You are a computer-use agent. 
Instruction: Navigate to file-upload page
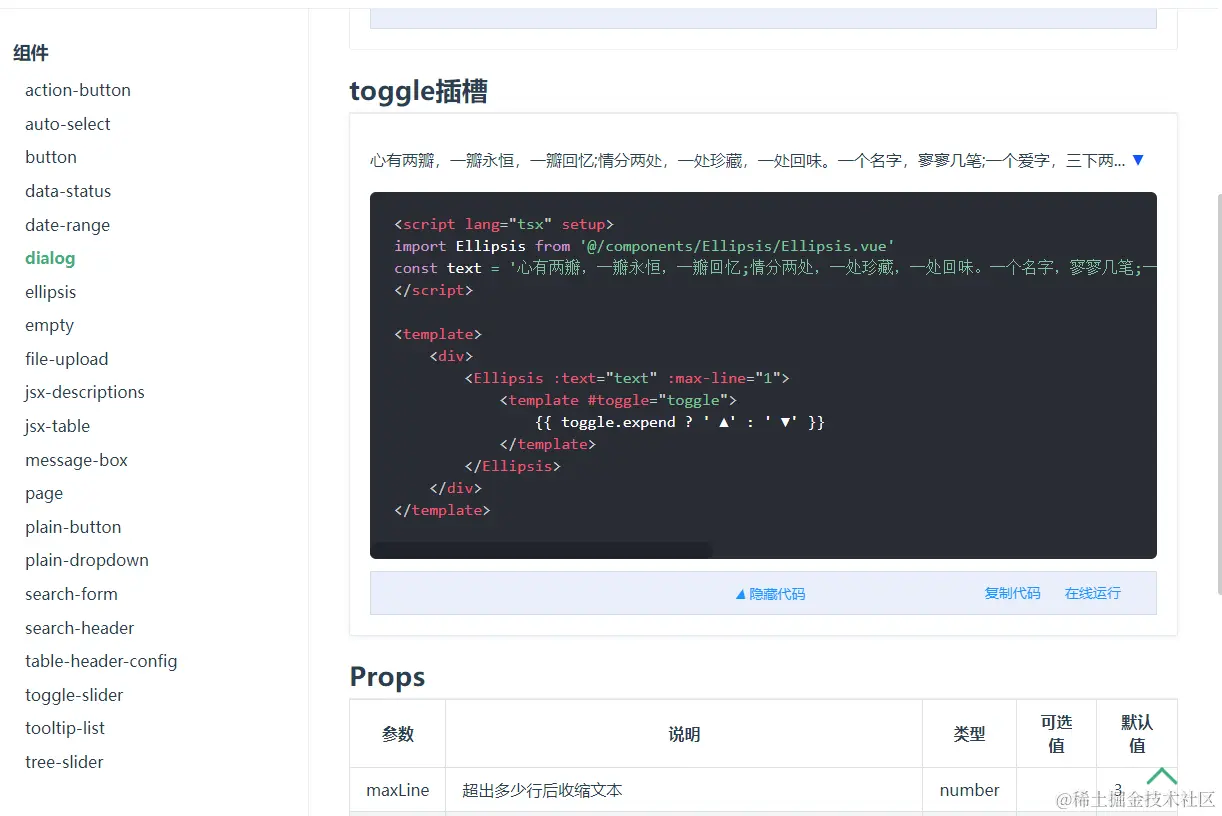[67, 359]
